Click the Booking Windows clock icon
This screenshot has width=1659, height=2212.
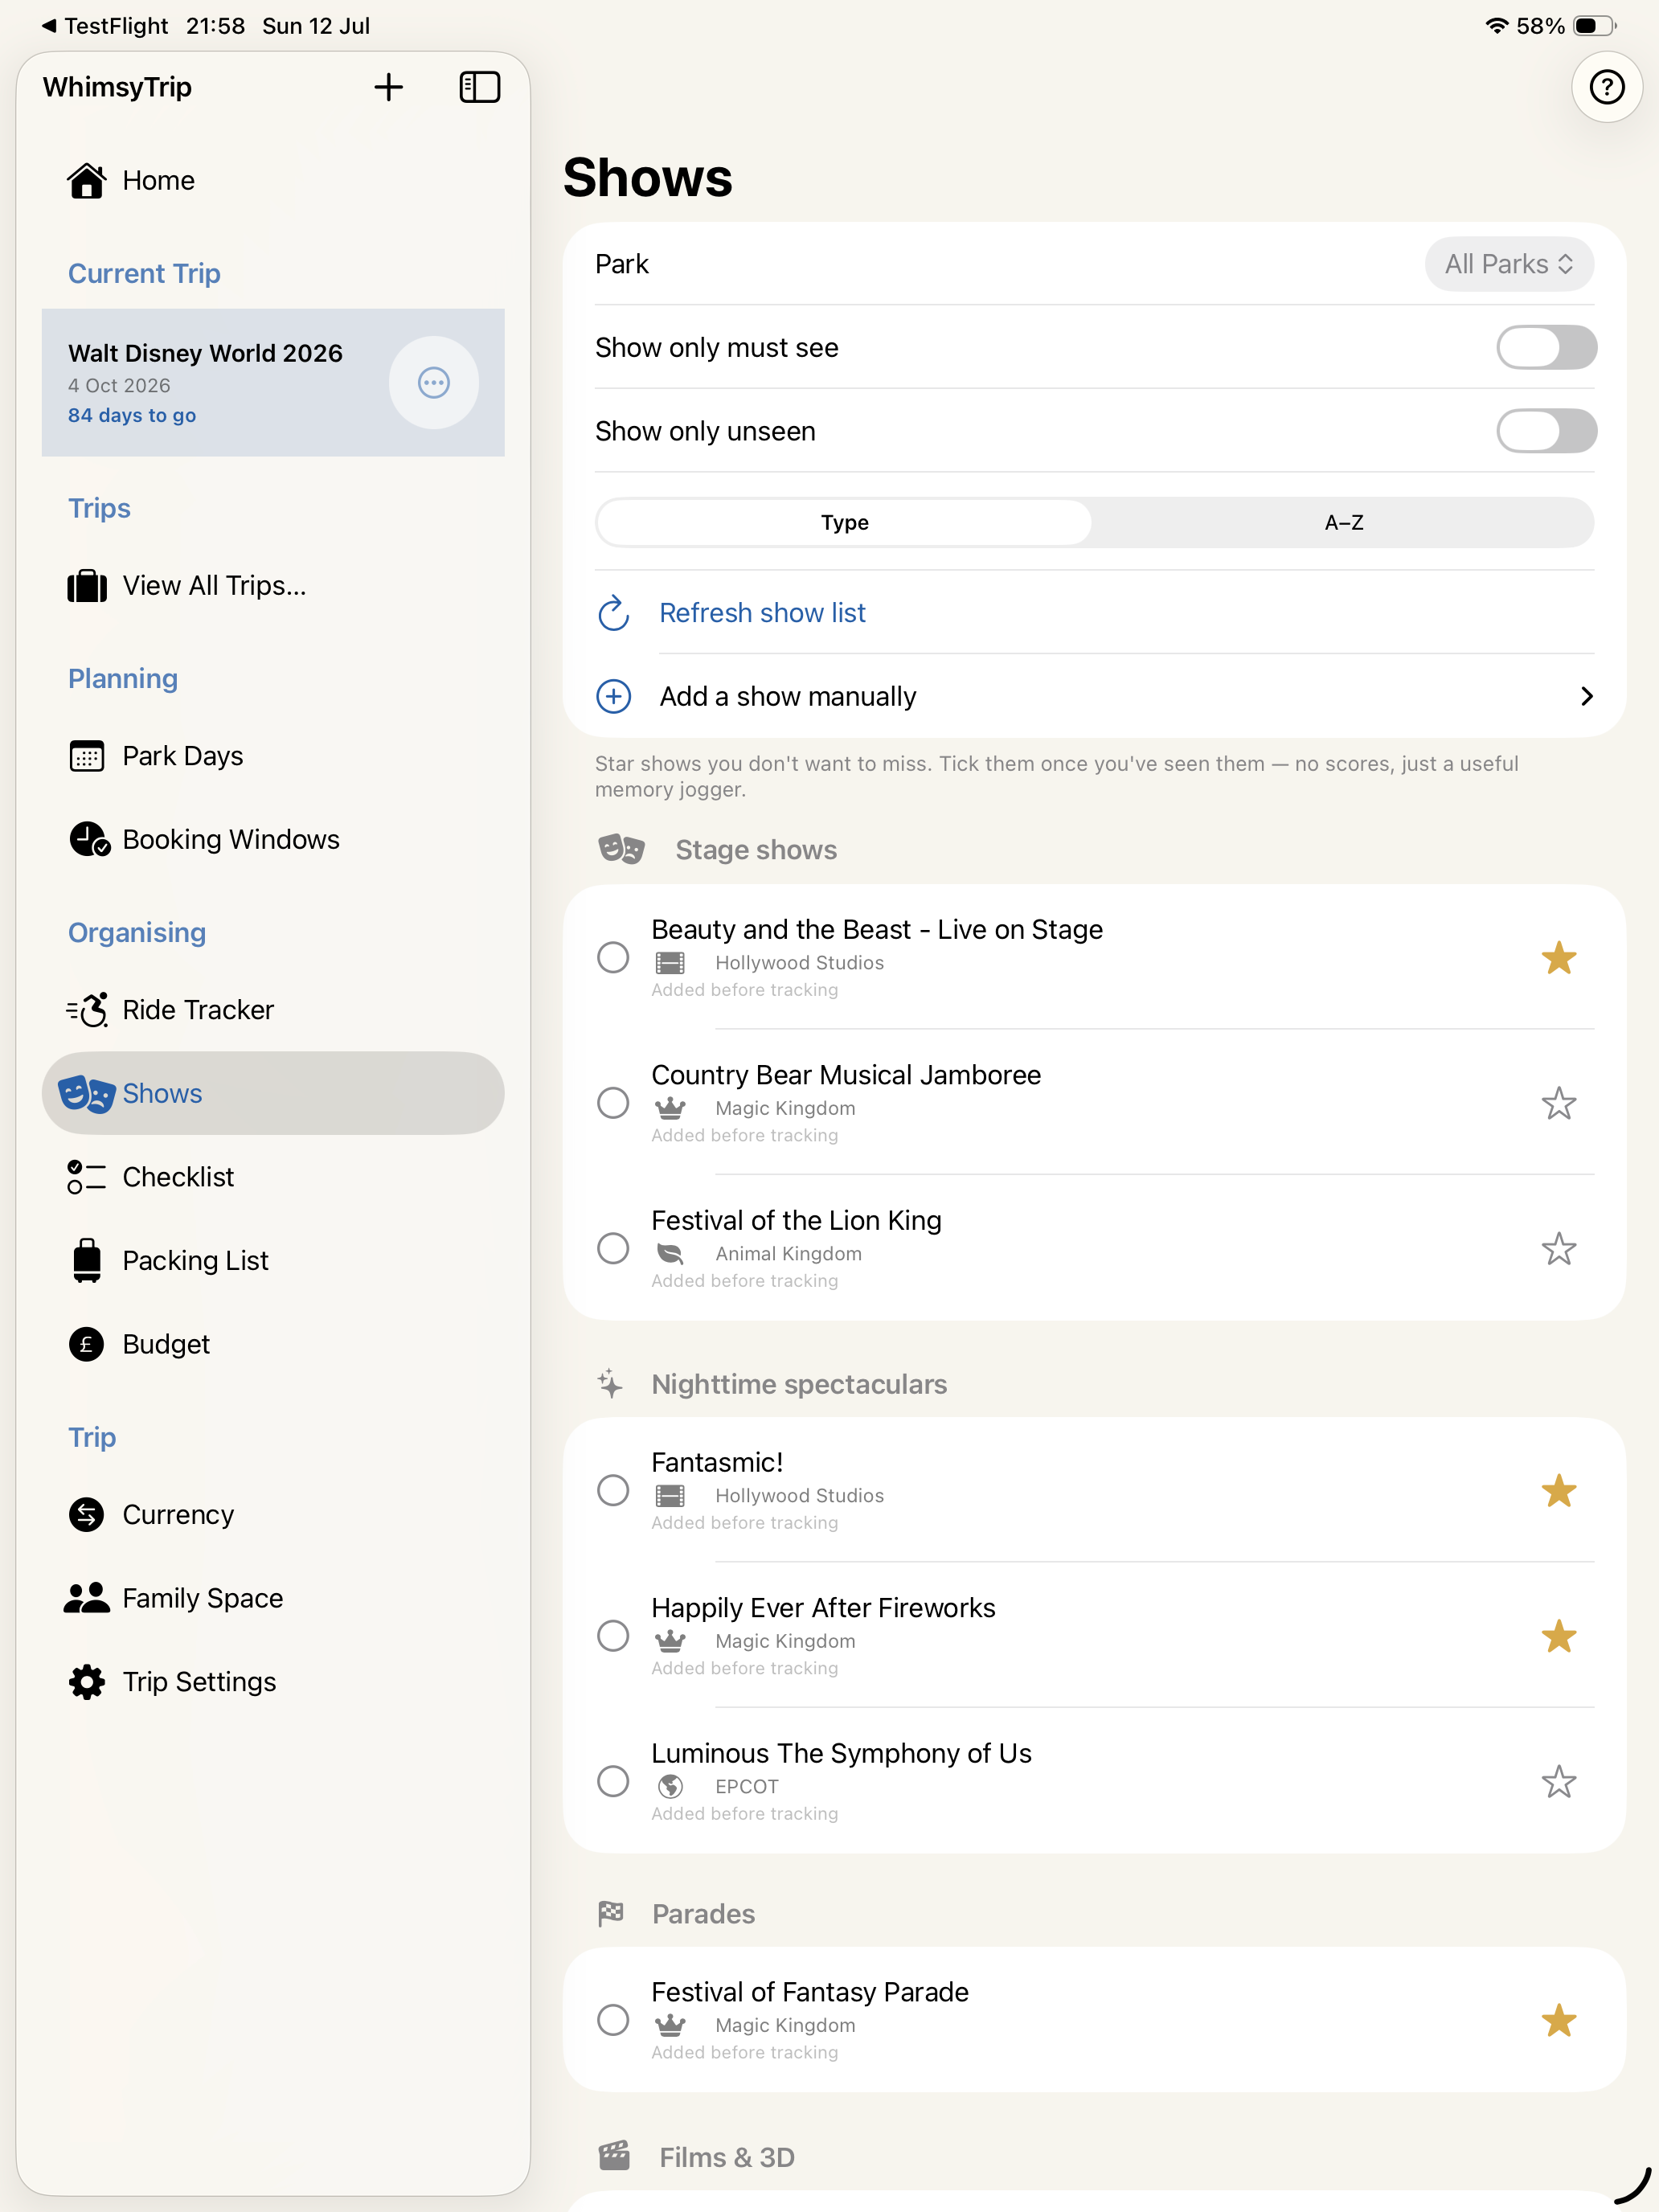click(x=89, y=840)
